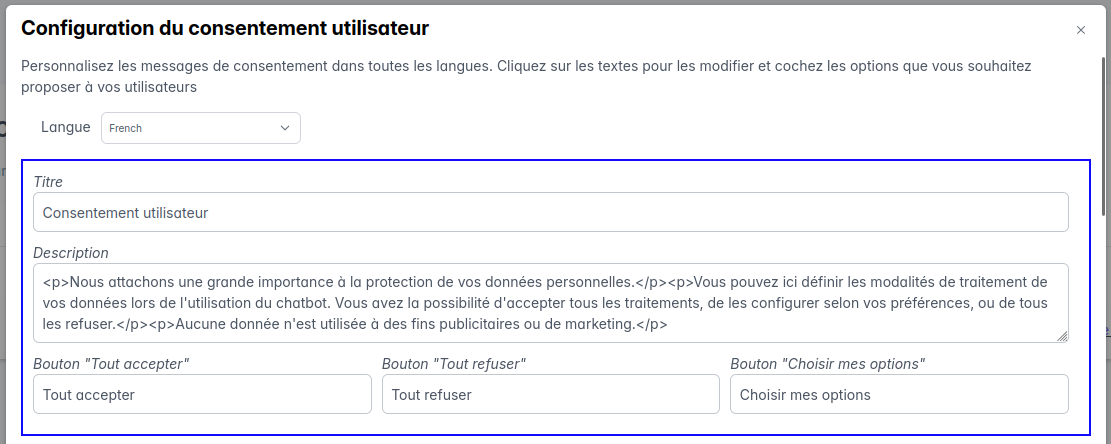Click the "Tout accepter" button text field
Image resolution: width=1111 pixels, height=444 pixels.
tap(202, 394)
